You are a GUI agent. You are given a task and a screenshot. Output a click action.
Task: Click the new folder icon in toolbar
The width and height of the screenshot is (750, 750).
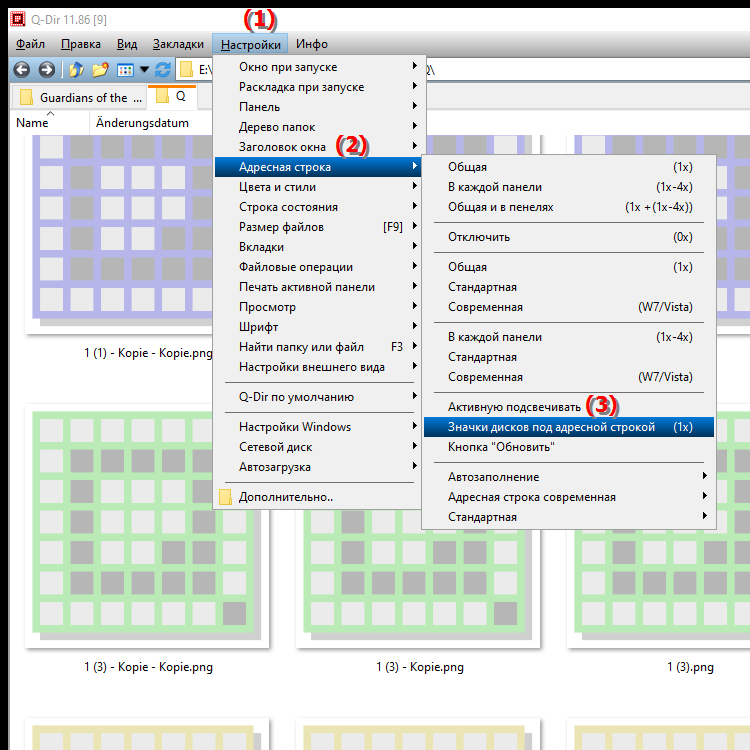(x=100, y=70)
